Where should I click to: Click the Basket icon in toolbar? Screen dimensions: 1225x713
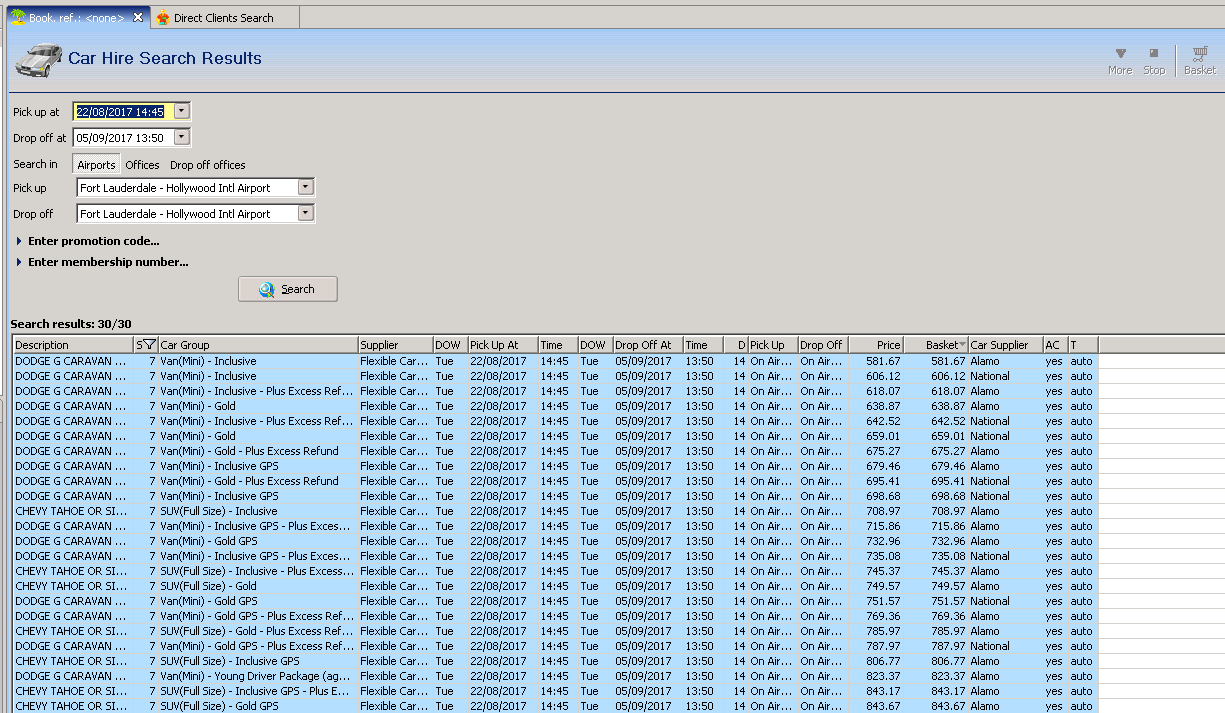pos(1199,55)
